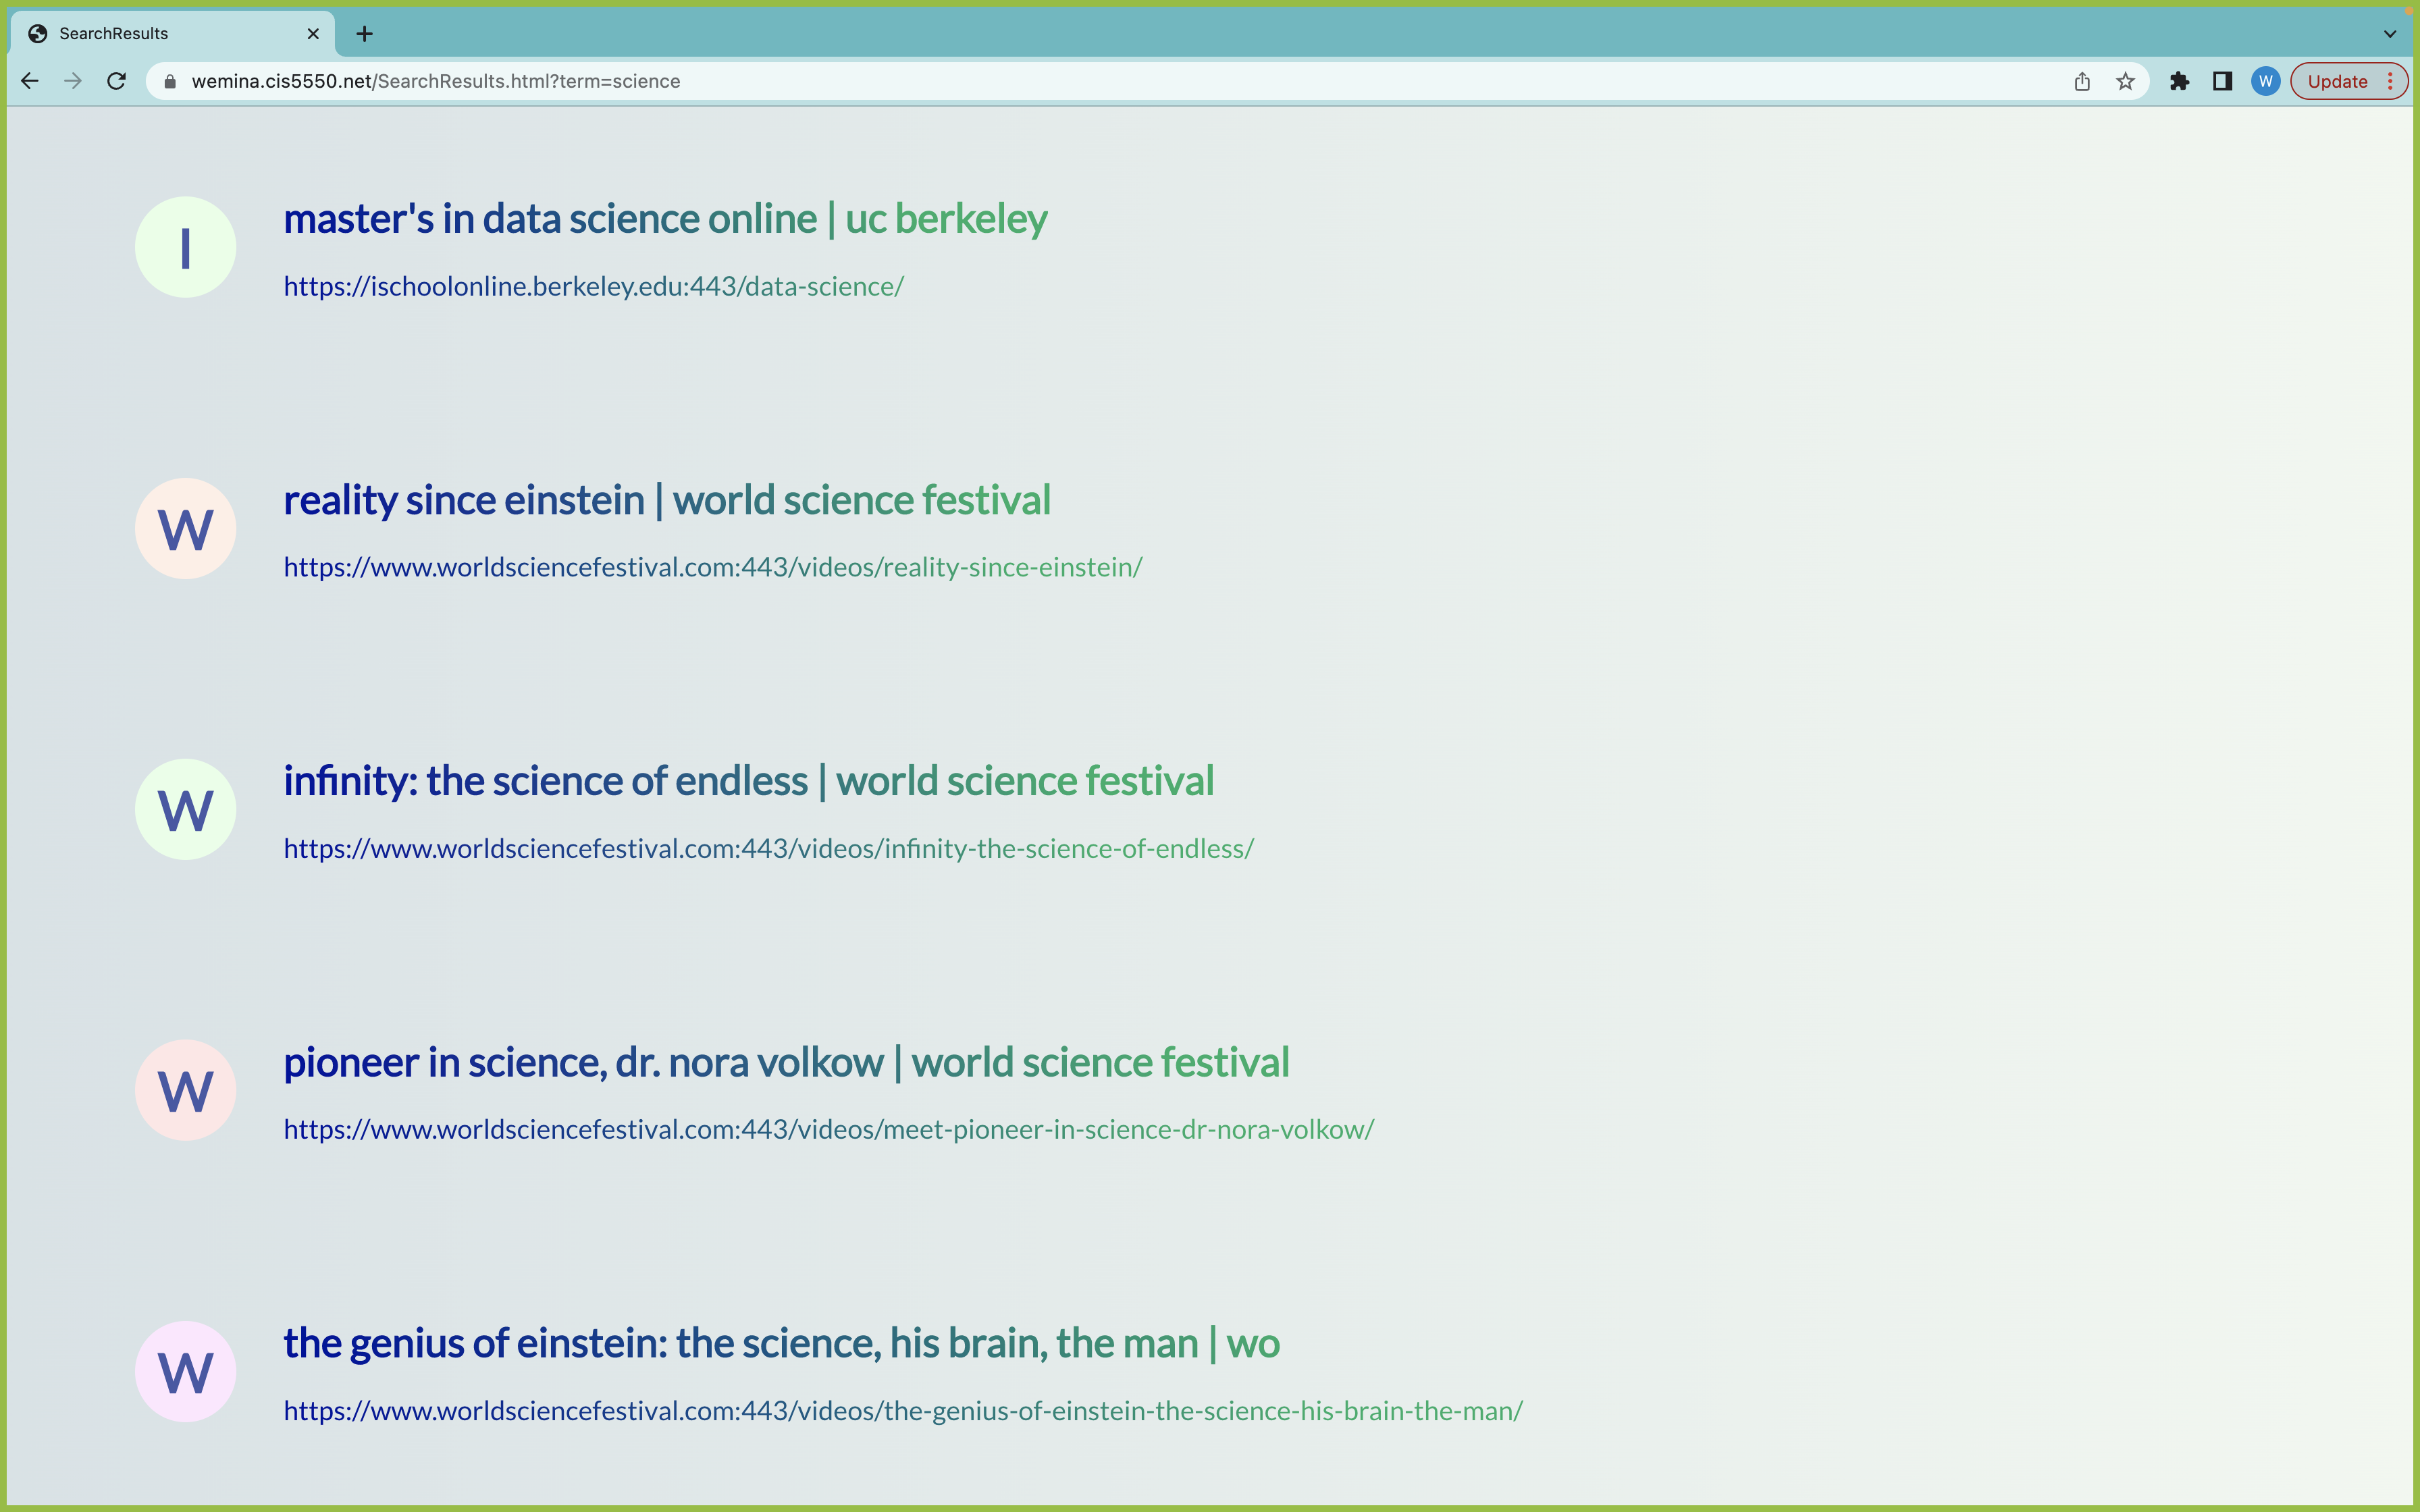Click W avatar beside genius of einstein
The height and width of the screenshot is (1512, 2420).
pos(186,1371)
